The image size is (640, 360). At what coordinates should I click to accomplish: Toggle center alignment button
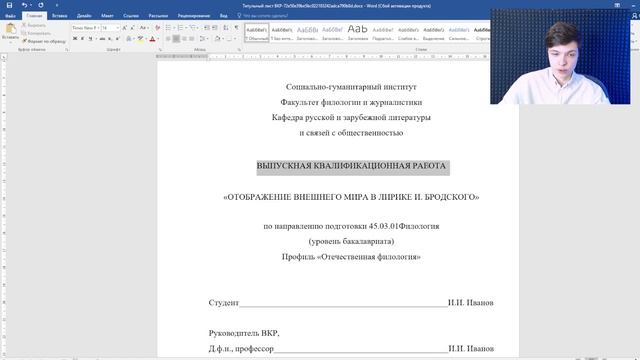(x=176, y=39)
